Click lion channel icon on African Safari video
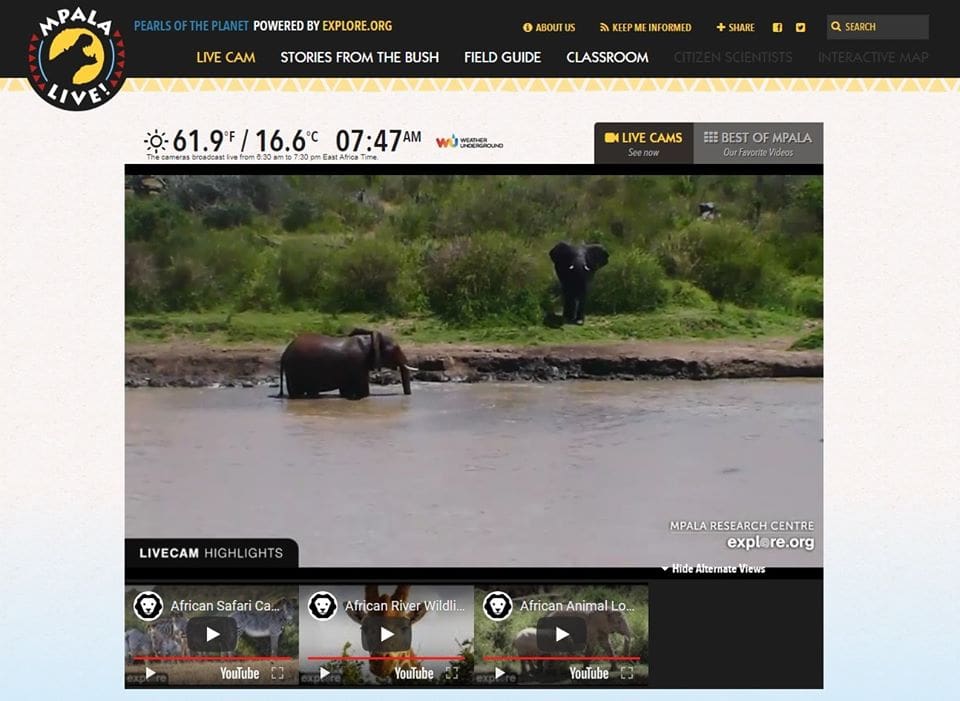Screen dimensions: 960x701 click(x=148, y=606)
